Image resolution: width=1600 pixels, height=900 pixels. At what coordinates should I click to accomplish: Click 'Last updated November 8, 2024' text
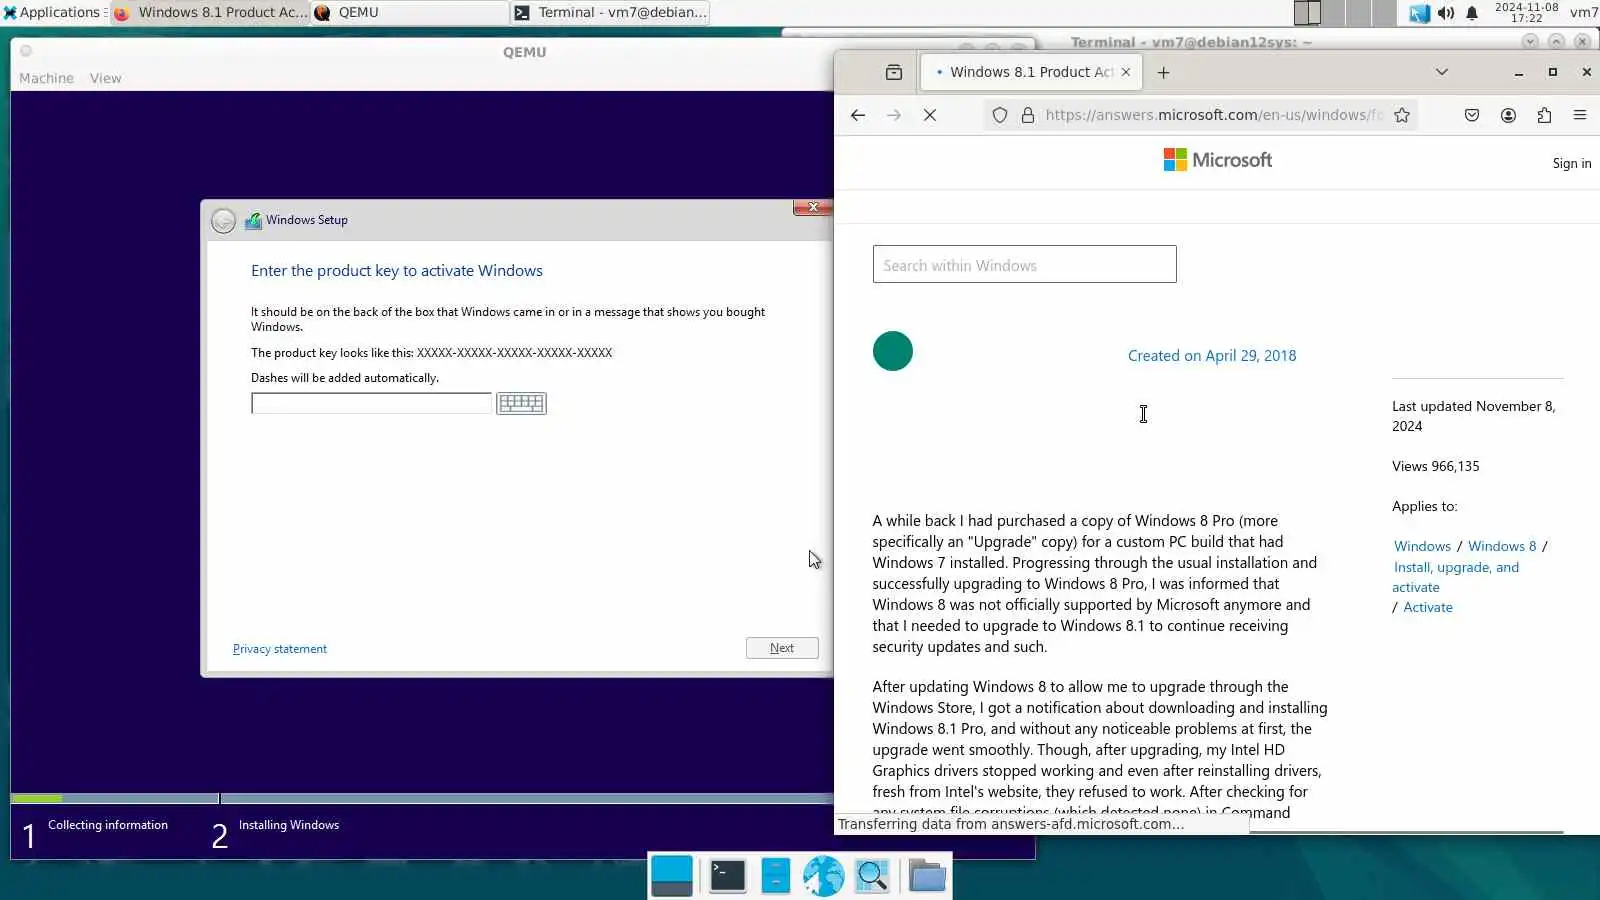point(1474,416)
